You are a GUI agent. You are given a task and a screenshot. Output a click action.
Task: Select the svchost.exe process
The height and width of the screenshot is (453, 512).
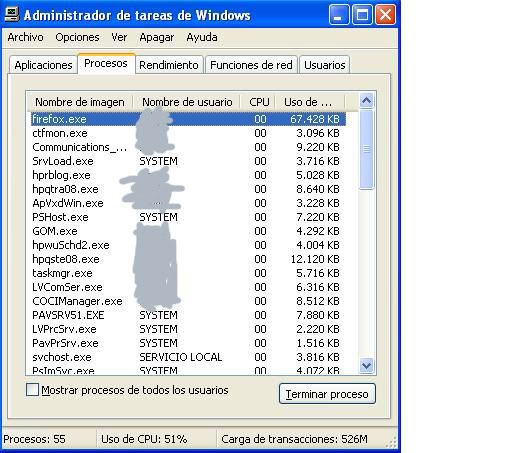[188, 357]
